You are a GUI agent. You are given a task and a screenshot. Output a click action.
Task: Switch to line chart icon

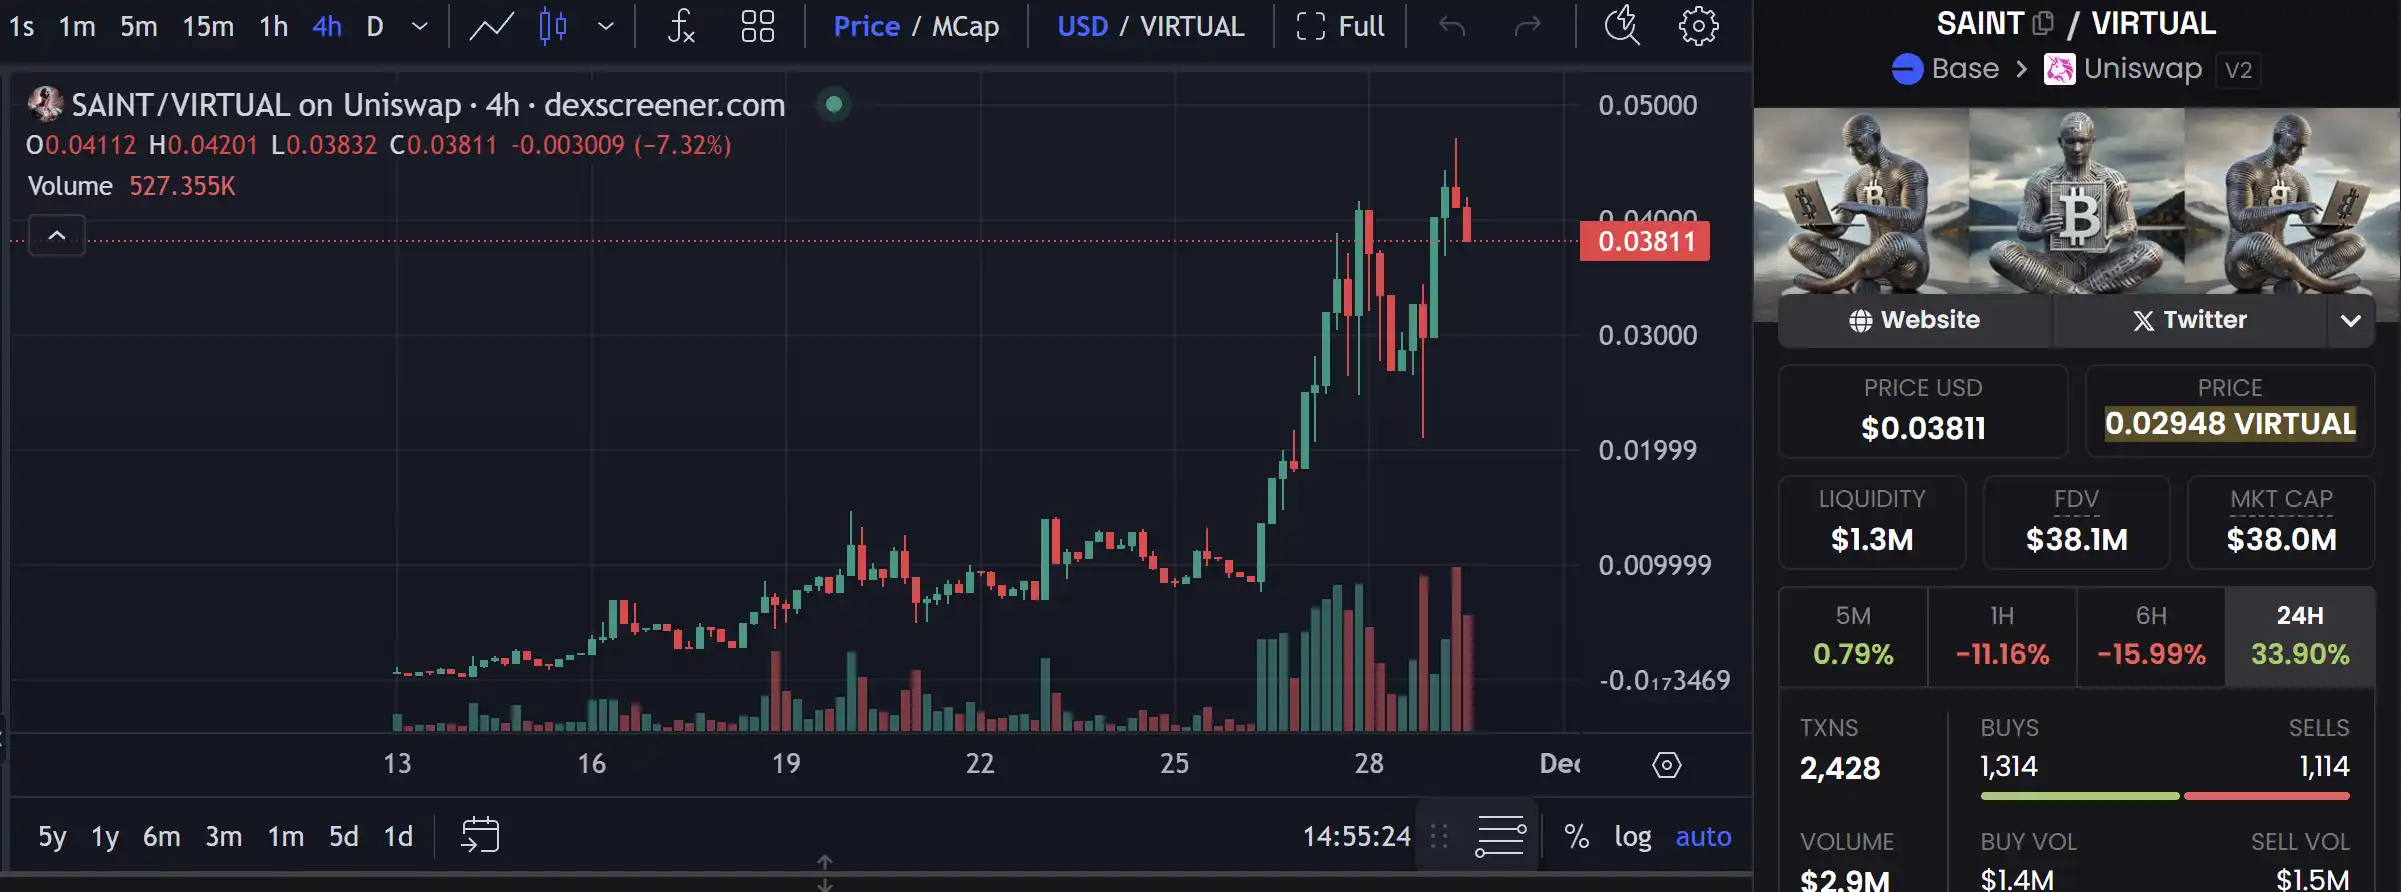[491, 27]
